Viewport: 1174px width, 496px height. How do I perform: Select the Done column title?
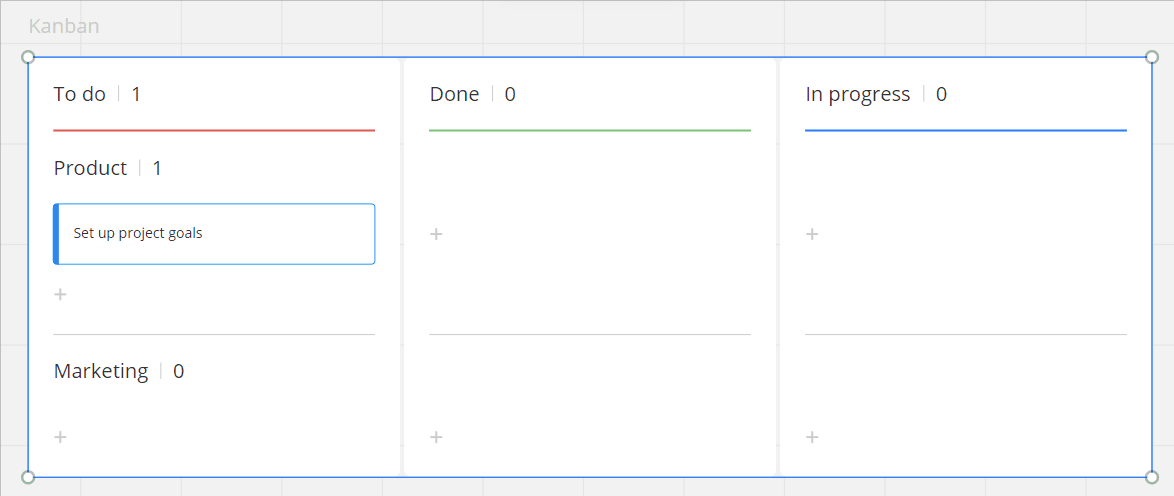[454, 94]
